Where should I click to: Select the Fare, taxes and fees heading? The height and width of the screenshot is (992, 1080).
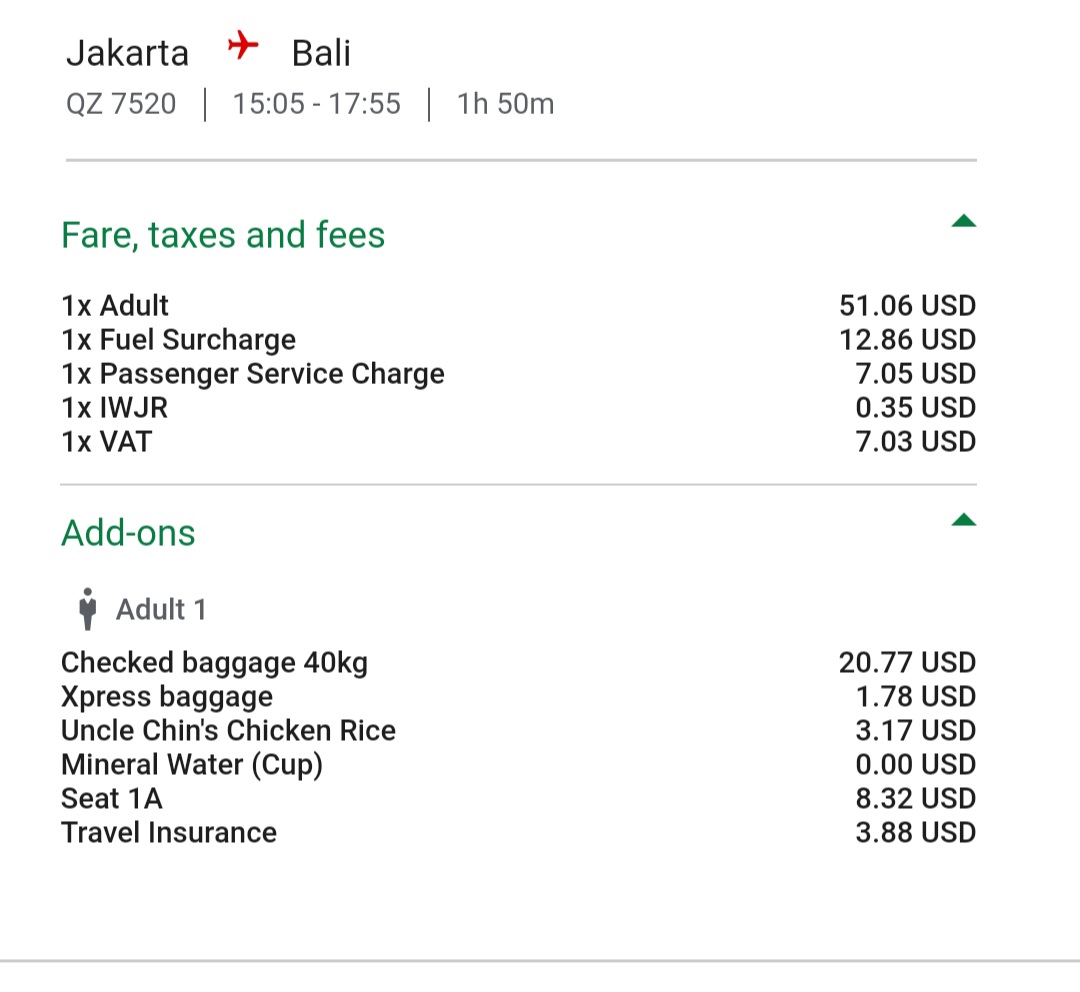(x=223, y=235)
